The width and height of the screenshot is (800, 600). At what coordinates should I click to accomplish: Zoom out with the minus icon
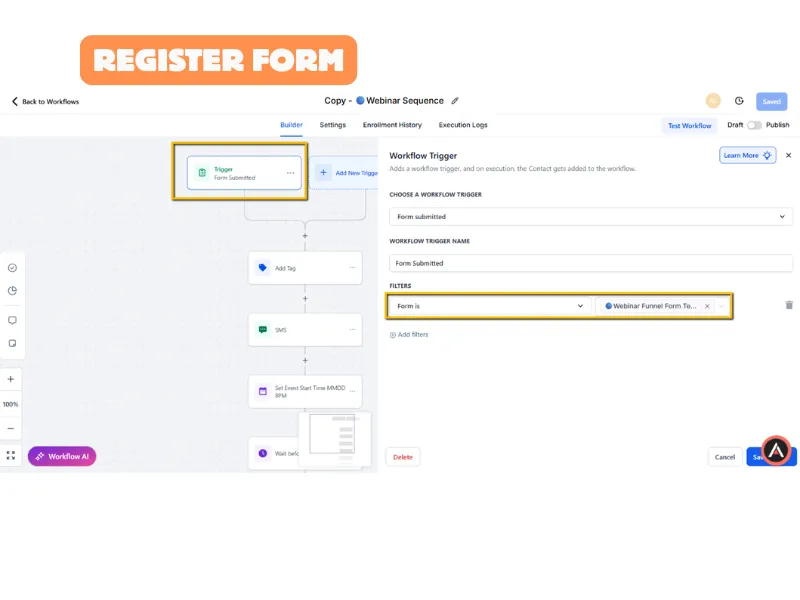point(11,428)
